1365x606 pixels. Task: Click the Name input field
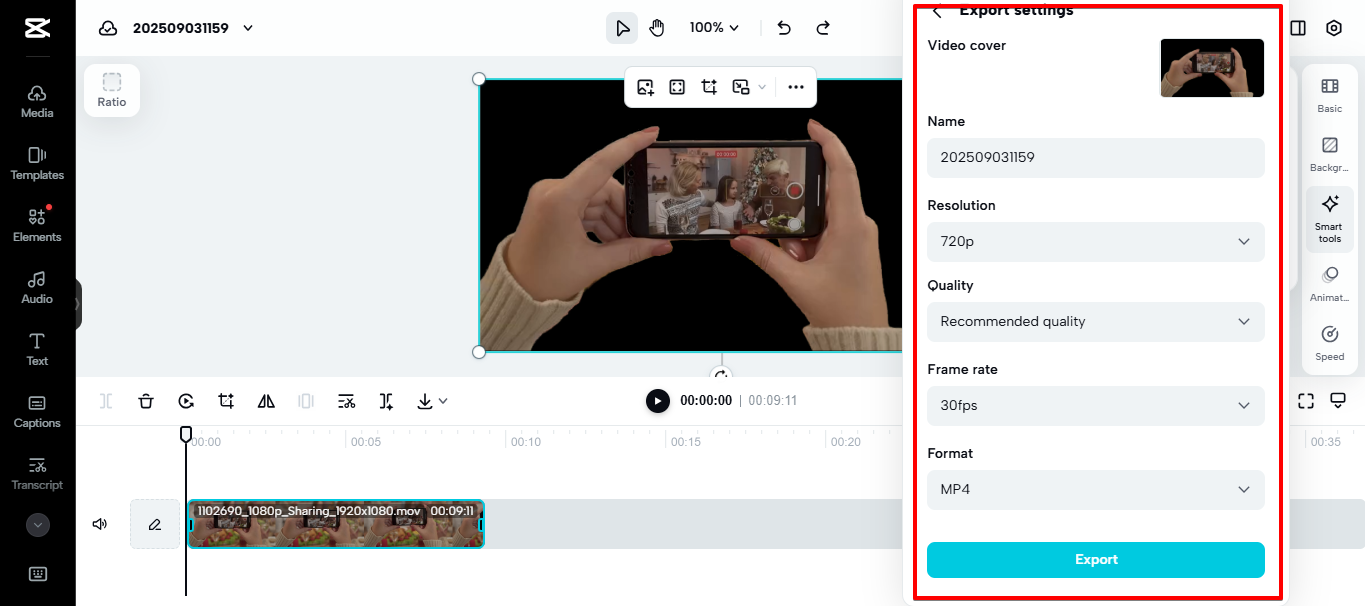click(1095, 157)
